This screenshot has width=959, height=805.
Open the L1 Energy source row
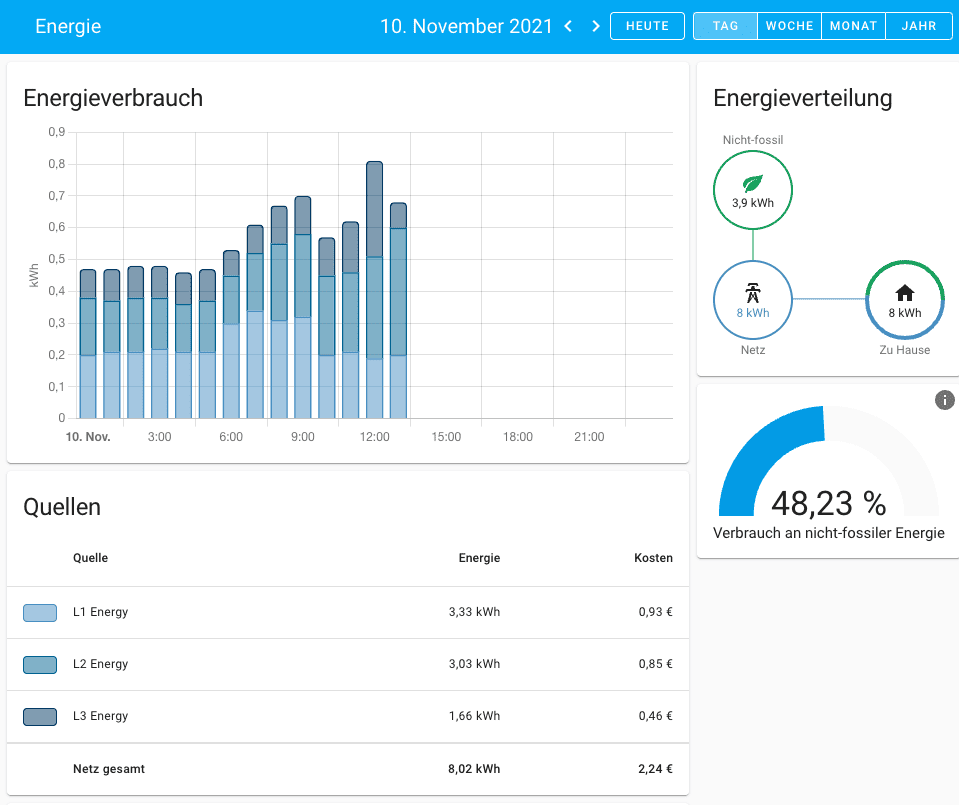coord(100,612)
